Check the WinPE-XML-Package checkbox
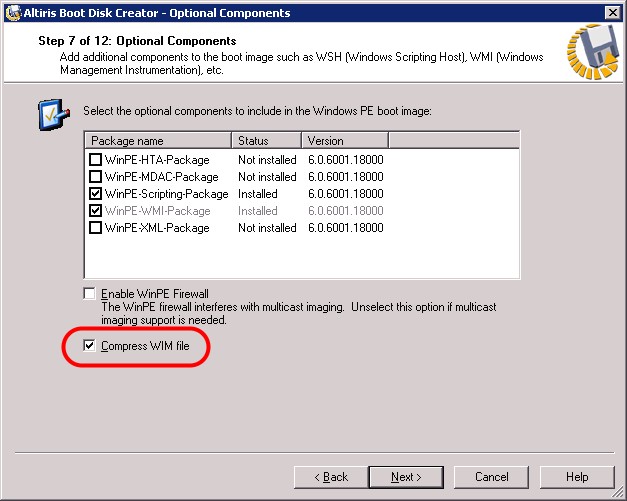 (x=95, y=228)
